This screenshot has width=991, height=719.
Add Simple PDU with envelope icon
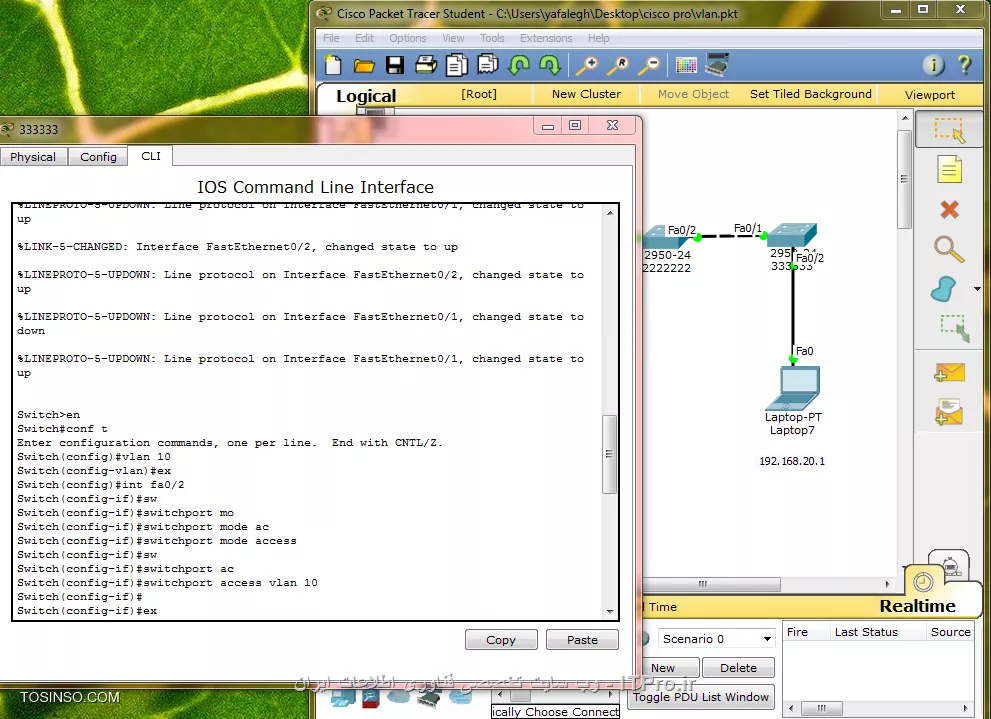tap(949, 373)
